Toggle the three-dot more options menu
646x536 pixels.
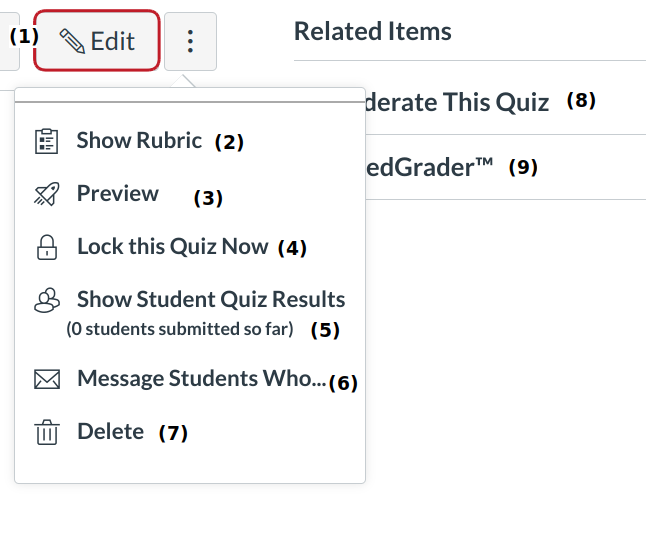click(x=190, y=41)
